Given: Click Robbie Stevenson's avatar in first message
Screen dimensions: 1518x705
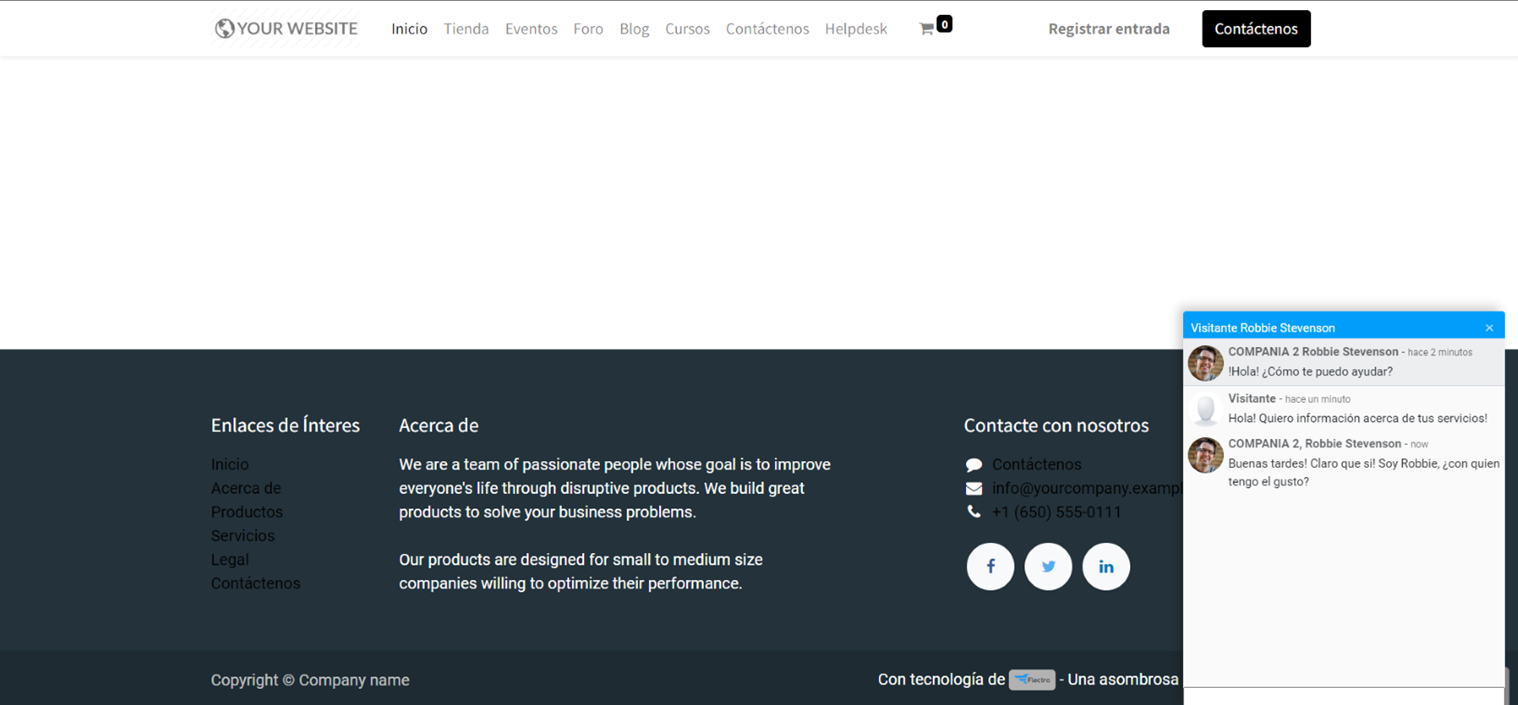Looking at the screenshot, I should 1205,363.
